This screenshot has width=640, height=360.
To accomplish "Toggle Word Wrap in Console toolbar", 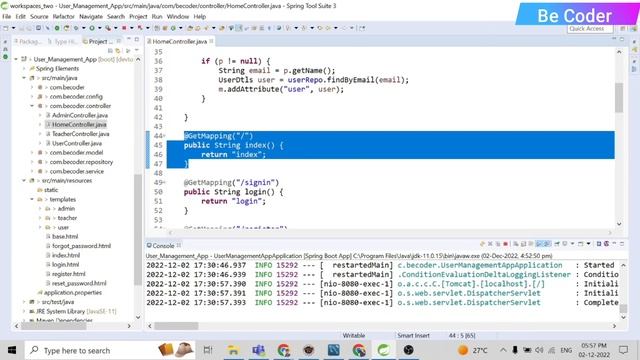I will (531, 244).
